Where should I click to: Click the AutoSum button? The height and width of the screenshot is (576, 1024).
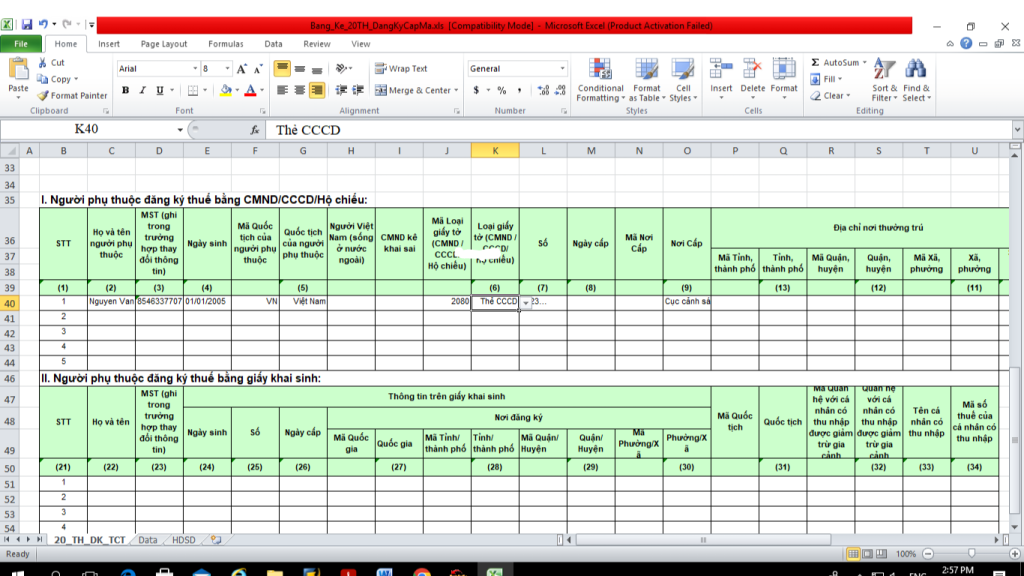point(834,63)
